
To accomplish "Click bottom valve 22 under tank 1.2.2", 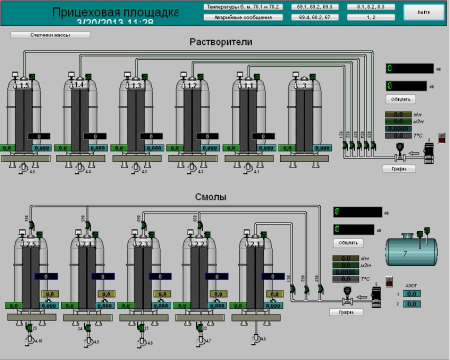I will point(200,328).
